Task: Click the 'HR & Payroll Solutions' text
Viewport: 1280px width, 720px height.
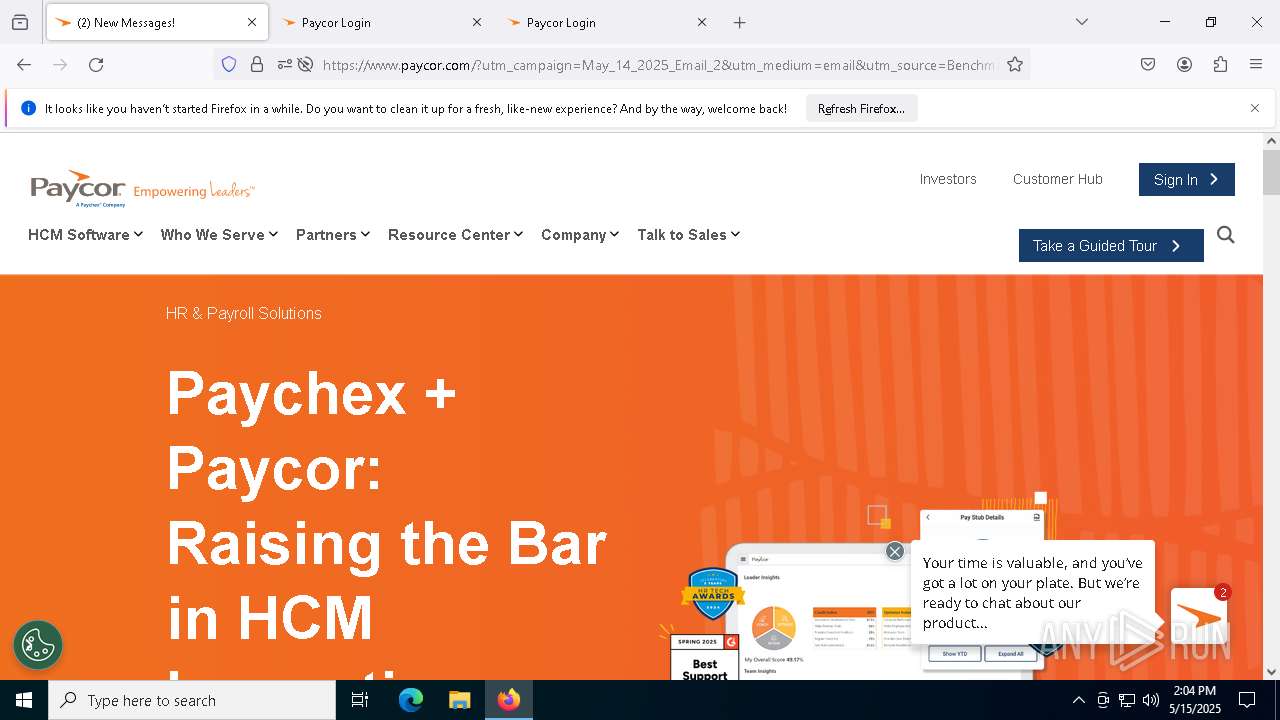Action: click(x=243, y=313)
